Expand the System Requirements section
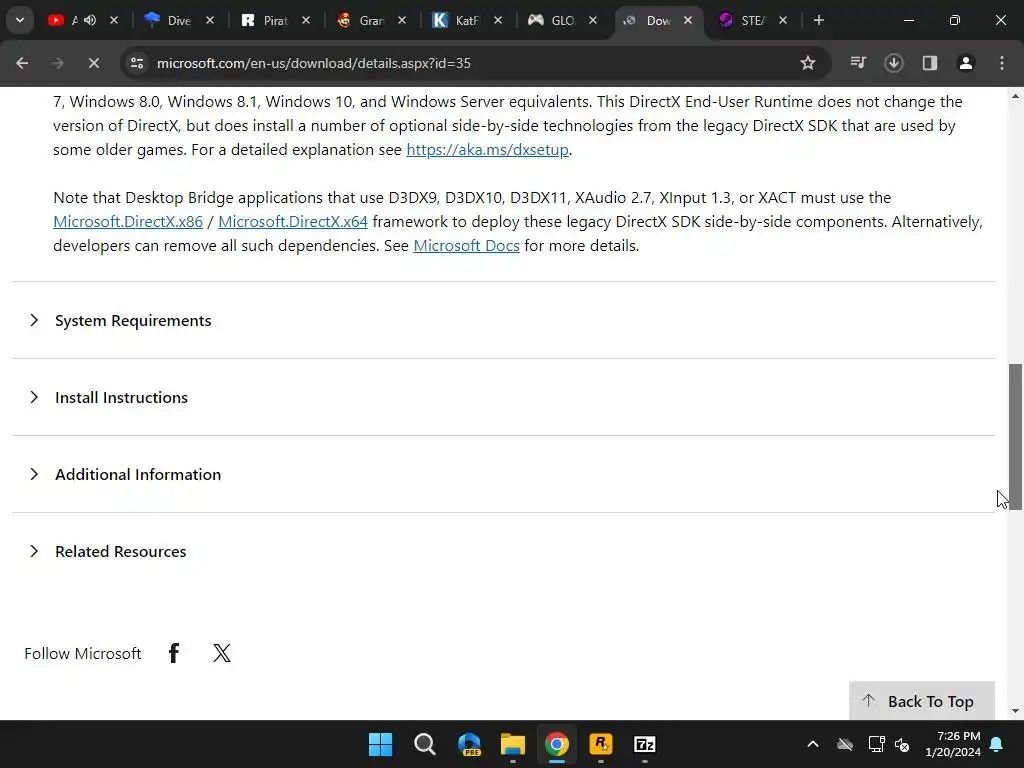Image resolution: width=1024 pixels, height=768 pixels. click(504, 321)
